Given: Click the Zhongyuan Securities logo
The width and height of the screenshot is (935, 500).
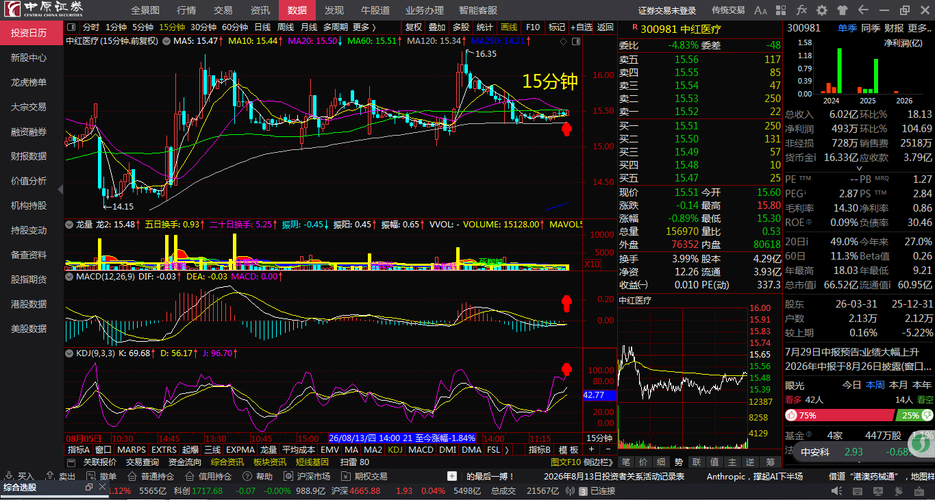Looking at the screenshot, I should [44, 10].
